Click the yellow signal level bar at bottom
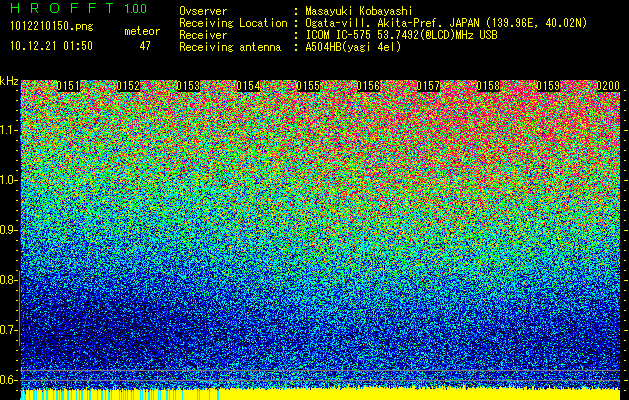The width and height of the screenshot is (629, 400). click(x=320, y=394)
